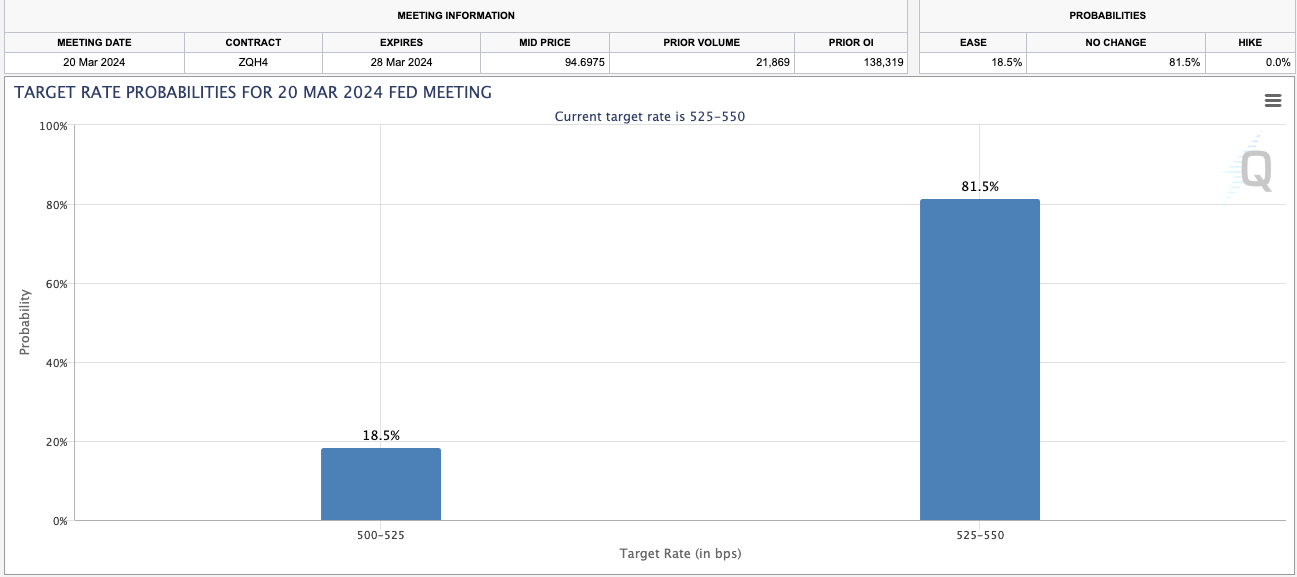Click the MEETING DATE column header
The height and width of the screenshot is (577, 1297).
click(94, 42)
